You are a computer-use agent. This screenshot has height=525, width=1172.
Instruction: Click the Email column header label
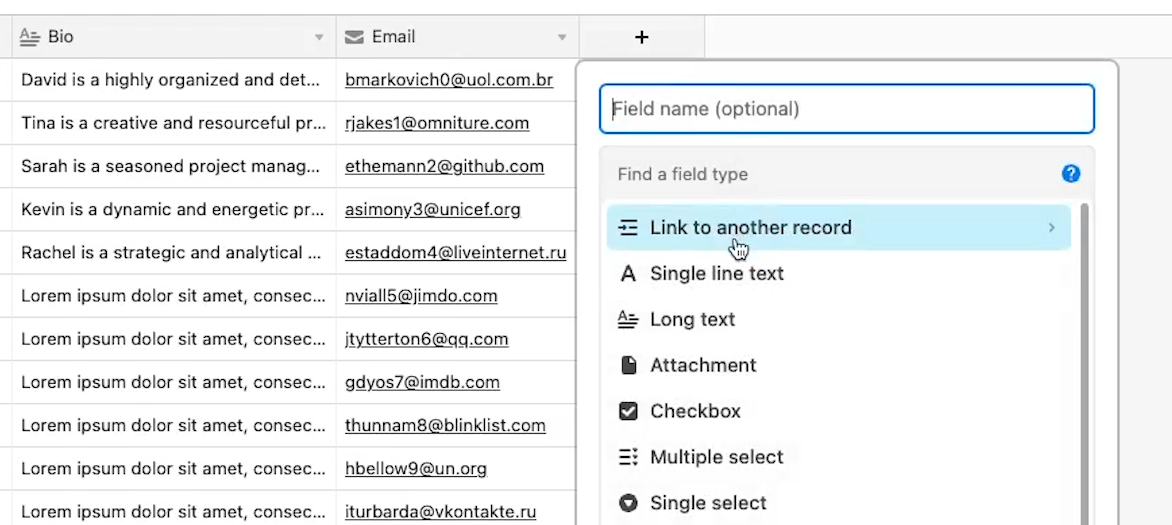[x=393, y=37]
